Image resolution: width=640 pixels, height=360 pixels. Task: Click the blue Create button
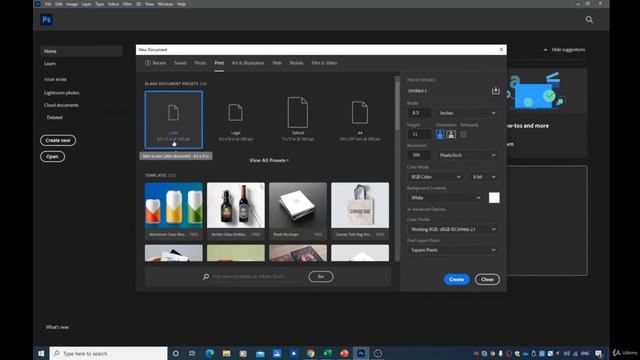click(x=456, y=280)
